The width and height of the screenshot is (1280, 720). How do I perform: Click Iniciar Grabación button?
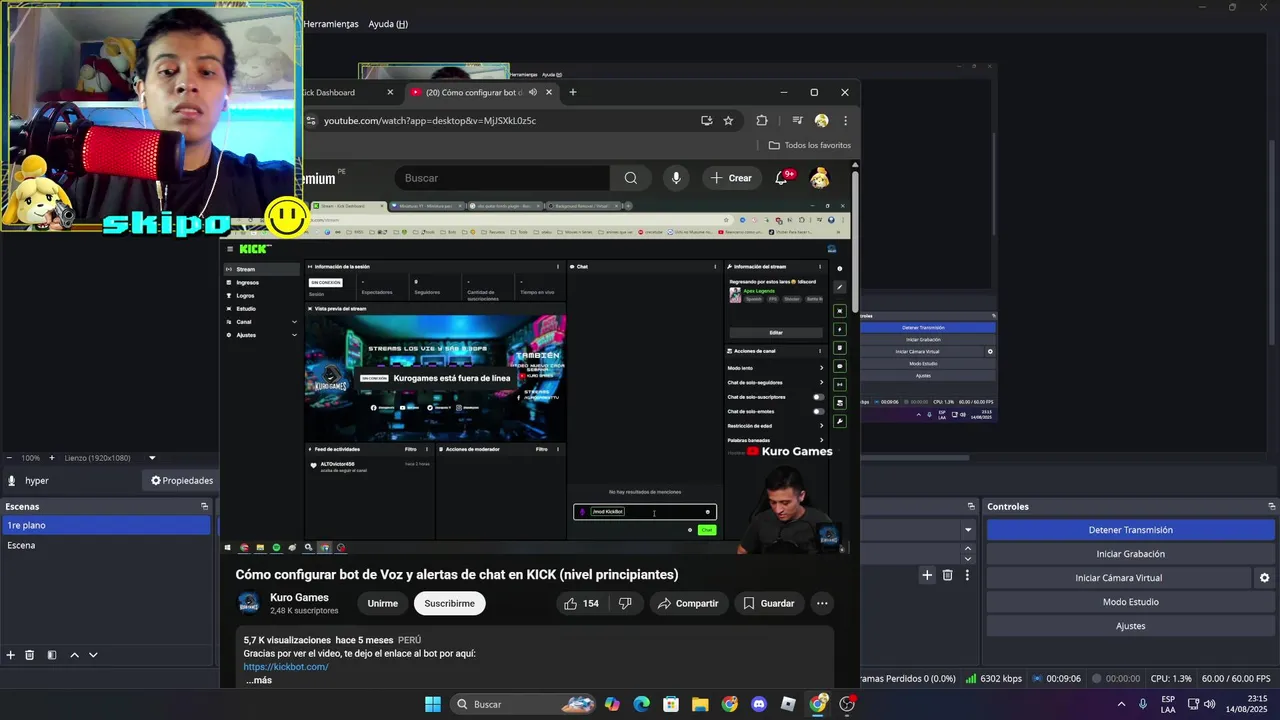(1130, 554)
